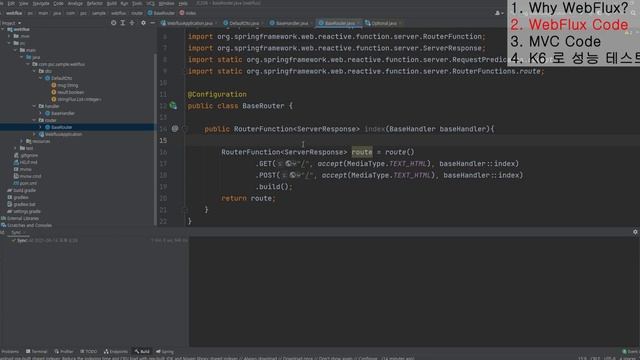640x360 pixels.
Task: Expand the resources folder
Action: click(22, 141)
